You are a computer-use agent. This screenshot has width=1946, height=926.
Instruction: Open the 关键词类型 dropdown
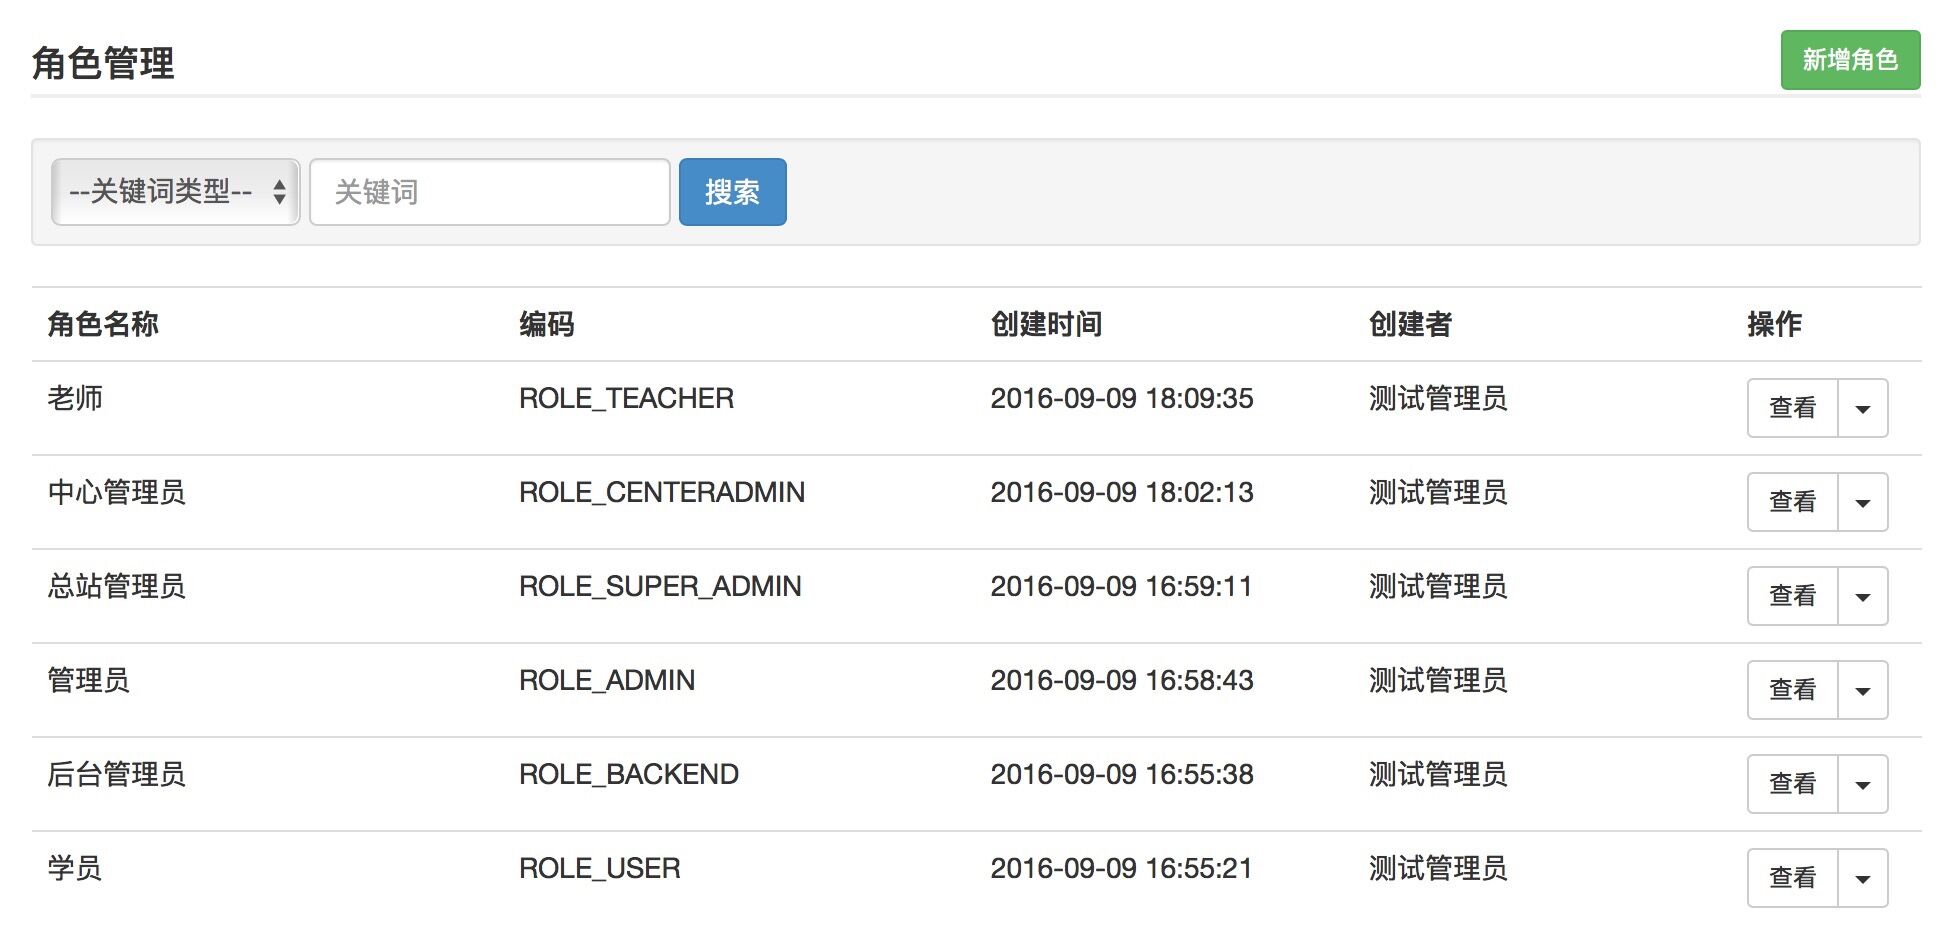(x=176, y=192)
